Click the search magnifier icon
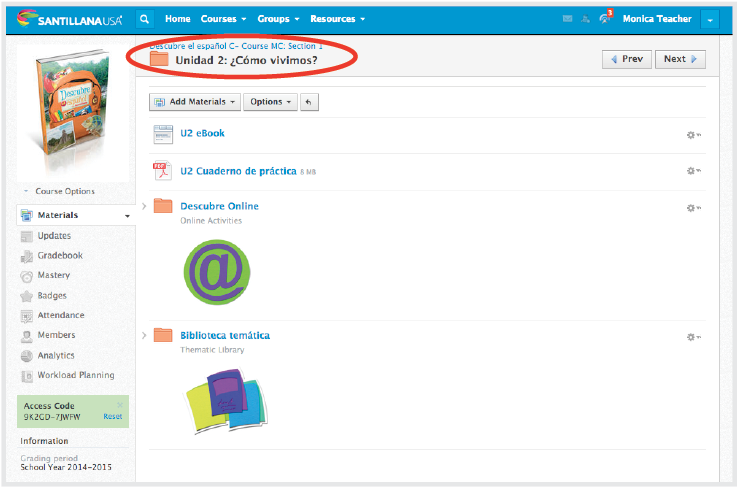Viewport: 738px width, 488px height. (144, 19)
